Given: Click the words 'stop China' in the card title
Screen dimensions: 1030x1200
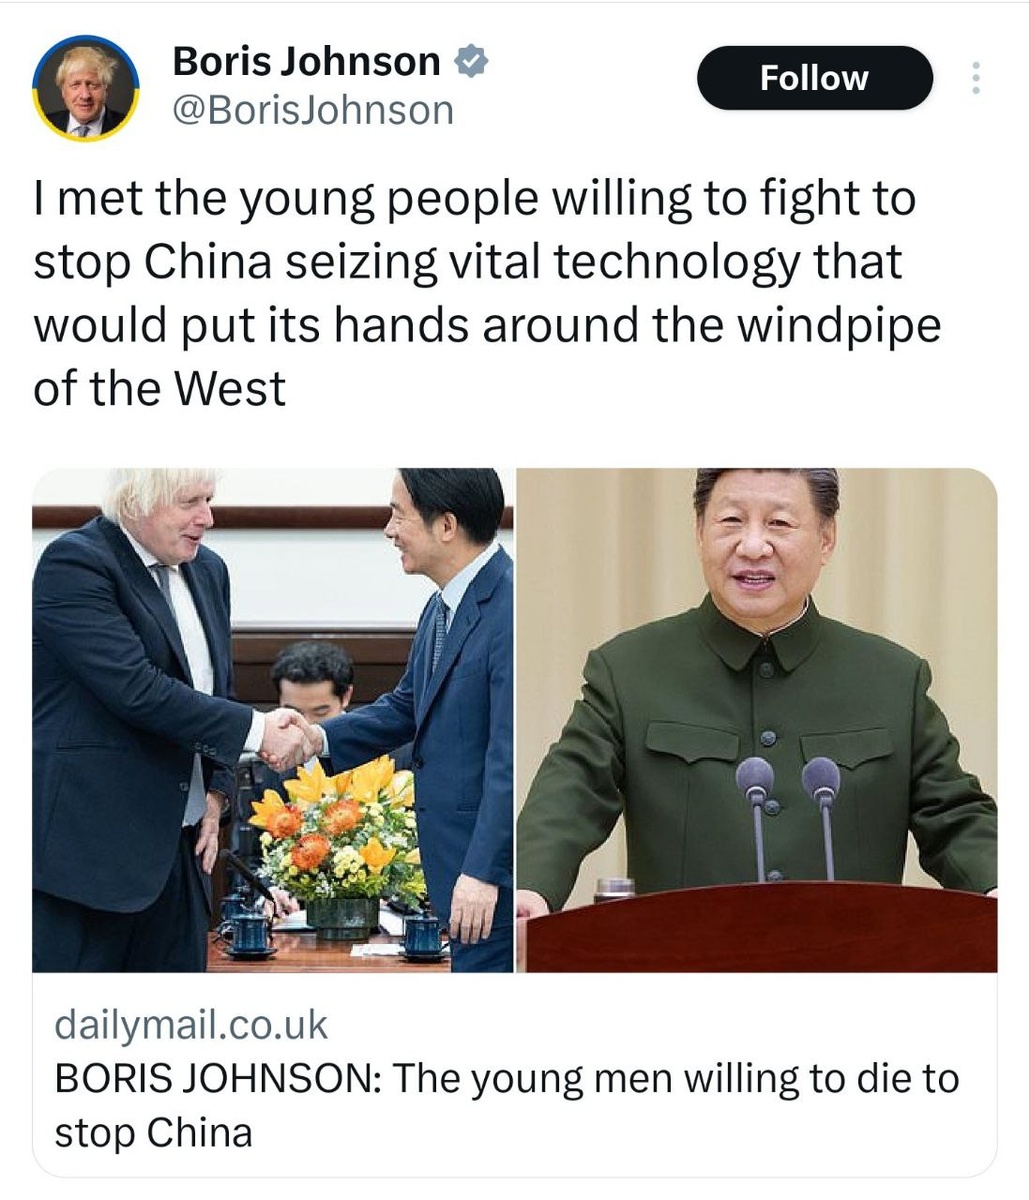Looking at the screenshot, I should [153, 1132].
